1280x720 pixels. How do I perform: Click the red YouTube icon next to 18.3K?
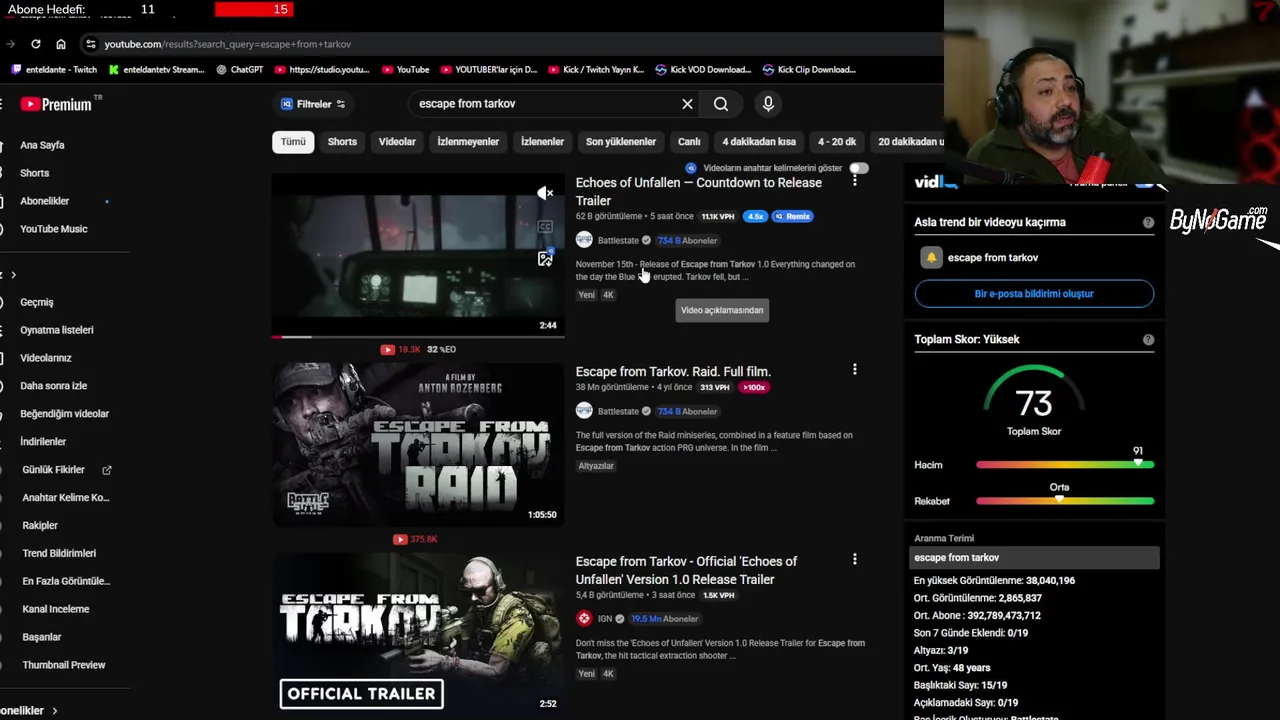pos(387,349)
